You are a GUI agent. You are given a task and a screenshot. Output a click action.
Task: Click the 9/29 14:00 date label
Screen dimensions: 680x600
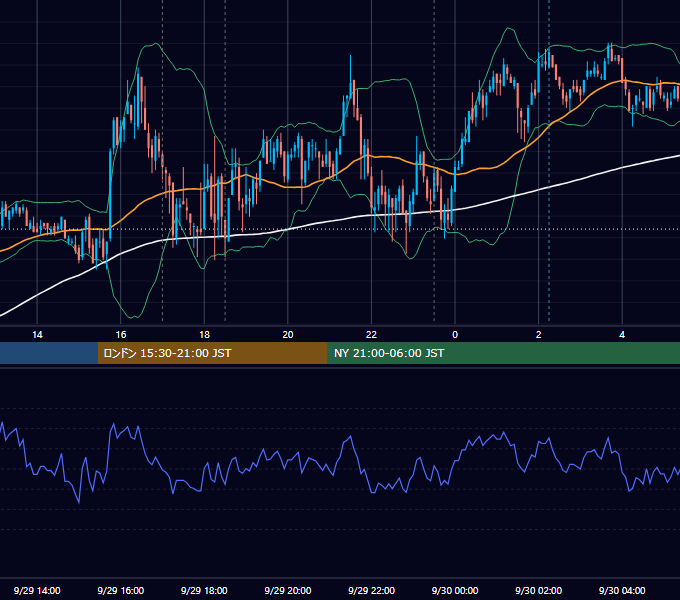click(x=37, y=590)
